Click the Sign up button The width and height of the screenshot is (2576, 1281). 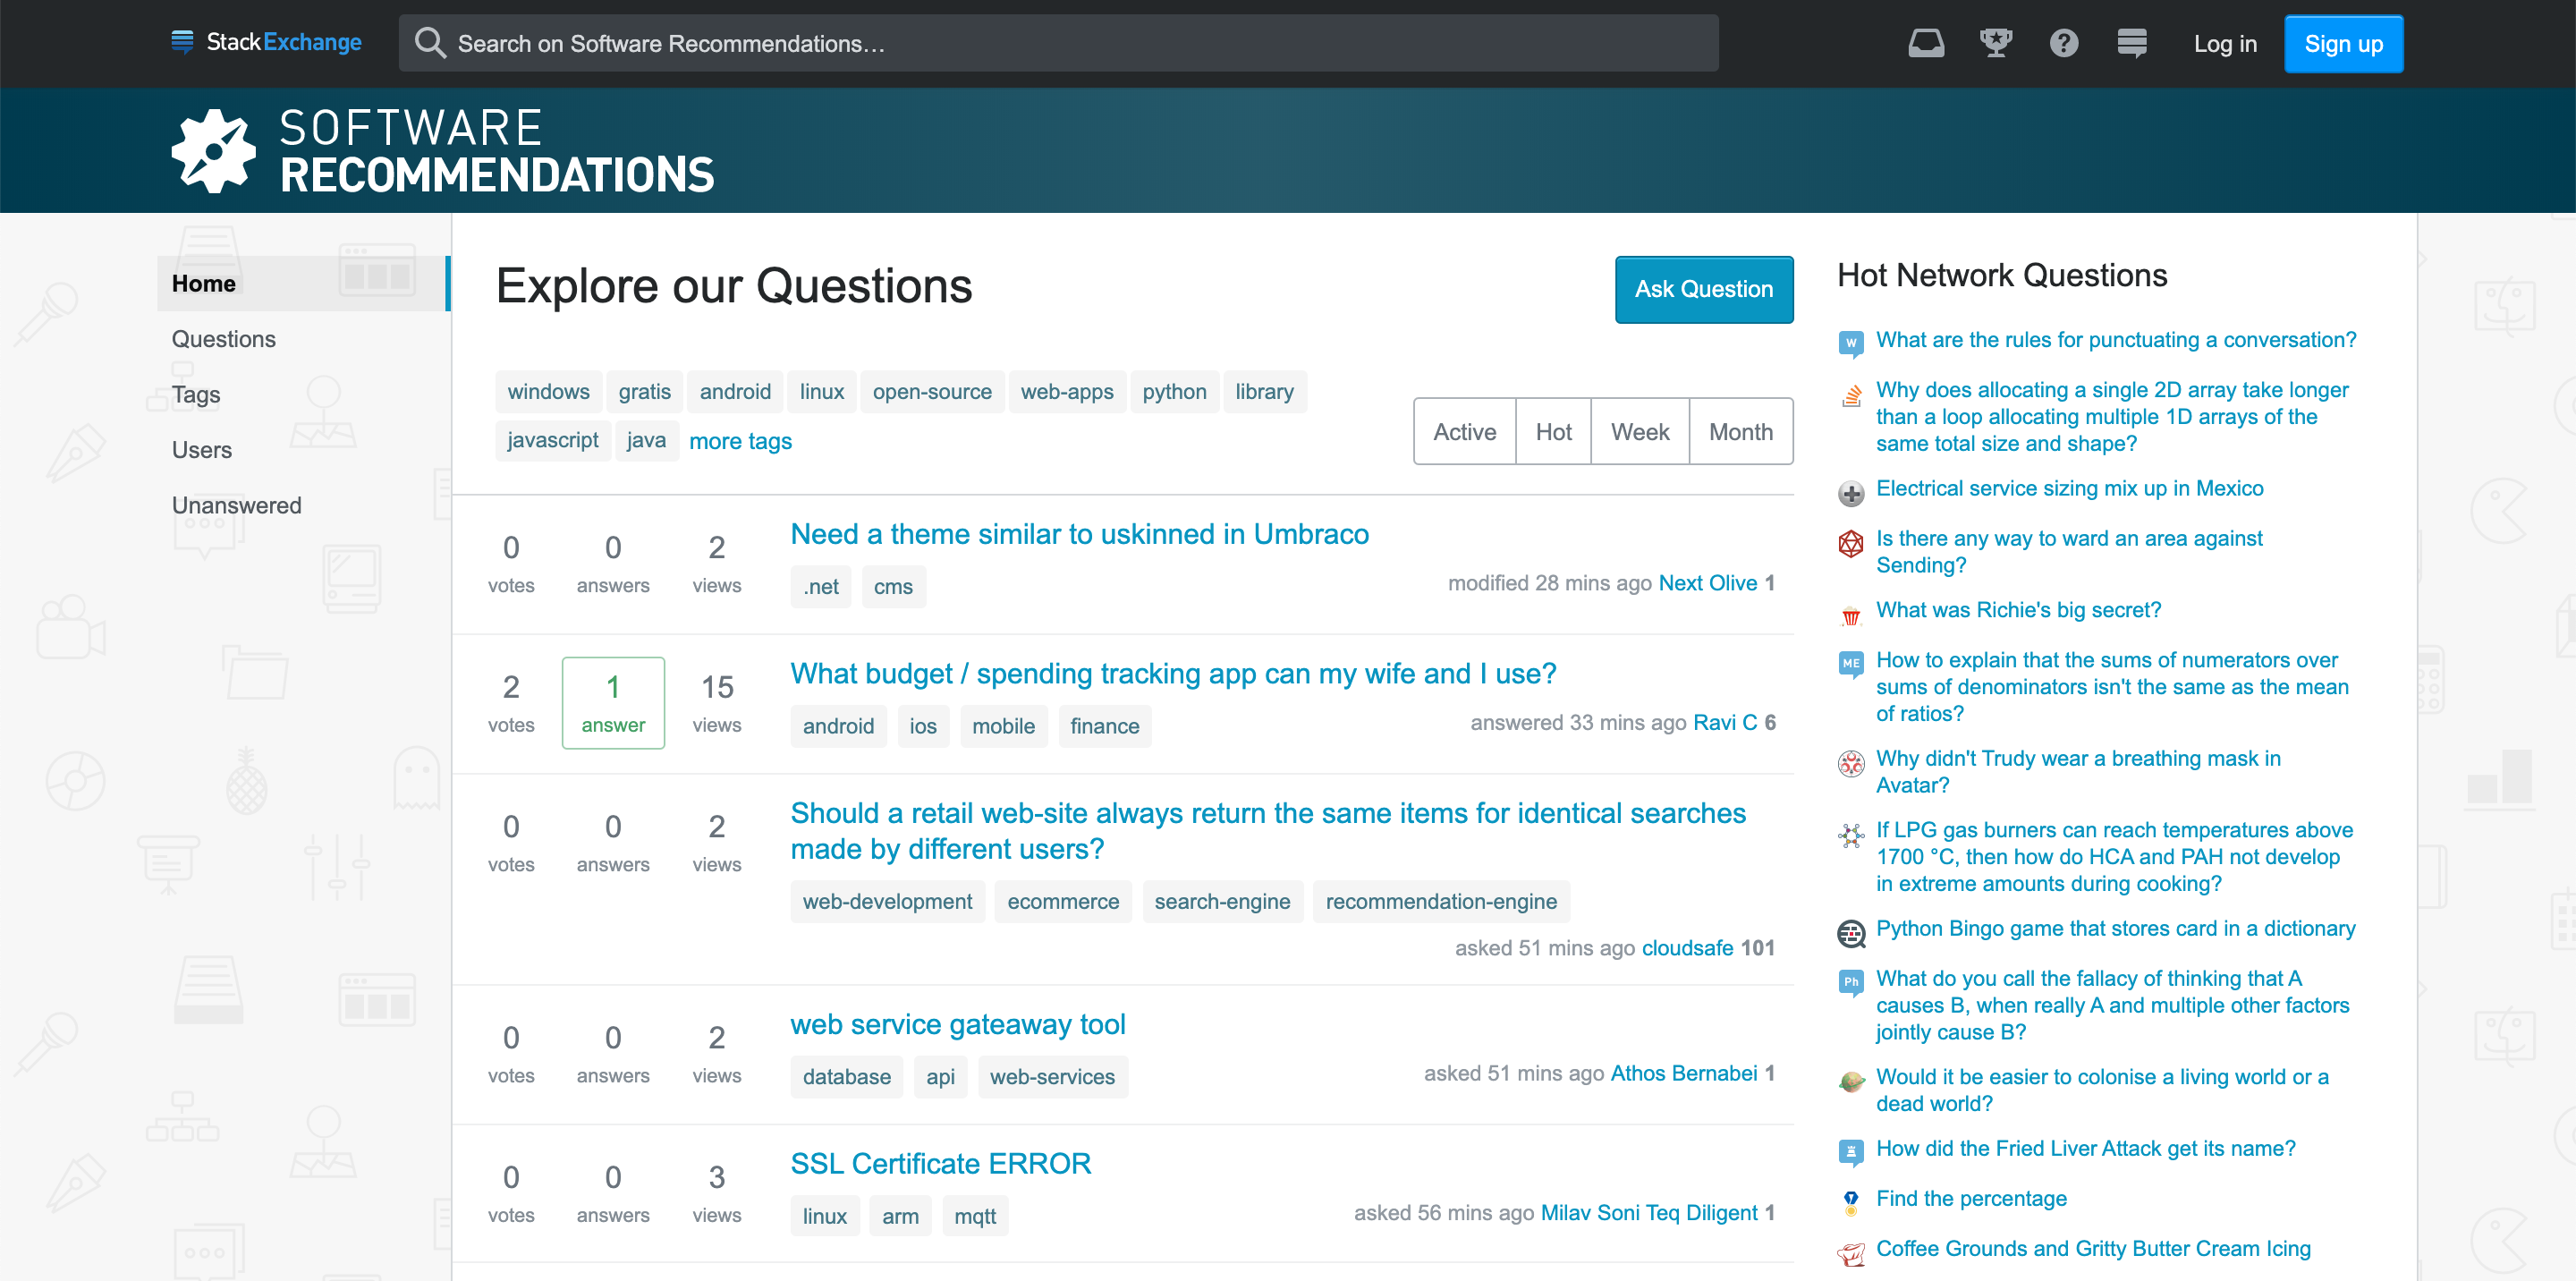pos(2343,44)
